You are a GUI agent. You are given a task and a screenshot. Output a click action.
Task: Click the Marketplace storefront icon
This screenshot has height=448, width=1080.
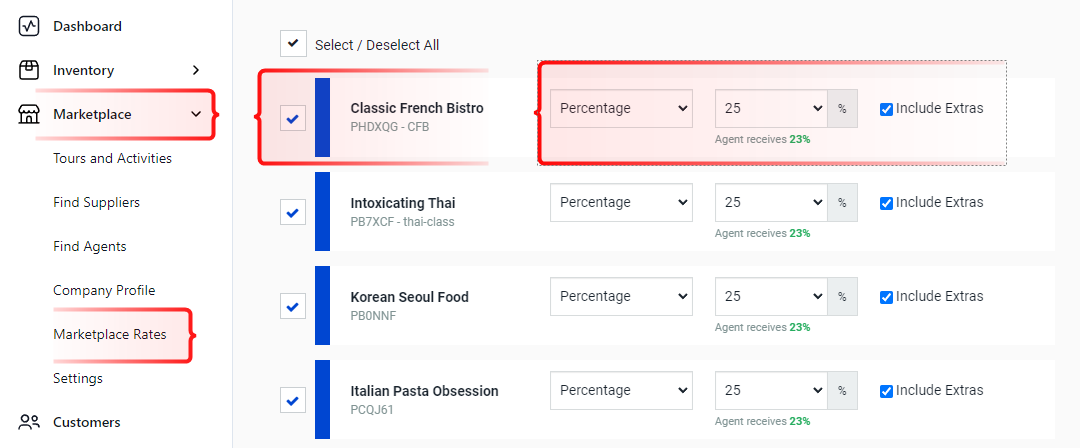click(x=29, y=114)
